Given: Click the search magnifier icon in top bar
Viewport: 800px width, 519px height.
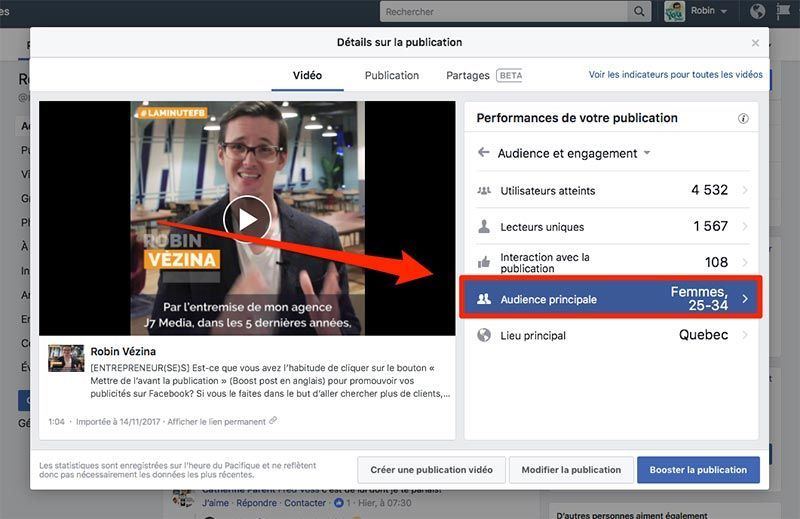Looking at the screenshot, I should coord(639,12).
